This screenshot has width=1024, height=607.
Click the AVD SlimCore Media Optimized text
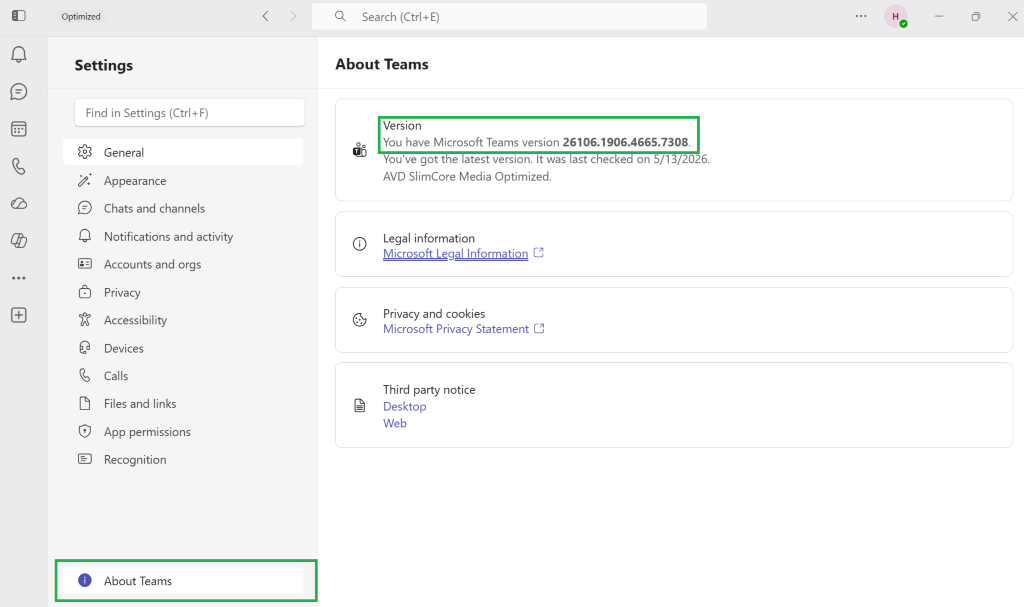coord(467,176)
